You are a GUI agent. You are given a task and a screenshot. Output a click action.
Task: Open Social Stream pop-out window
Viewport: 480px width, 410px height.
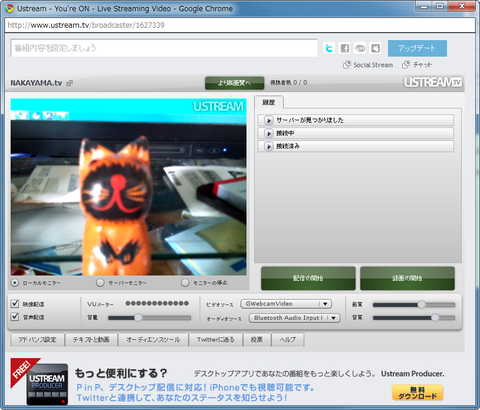coord(368,65)
